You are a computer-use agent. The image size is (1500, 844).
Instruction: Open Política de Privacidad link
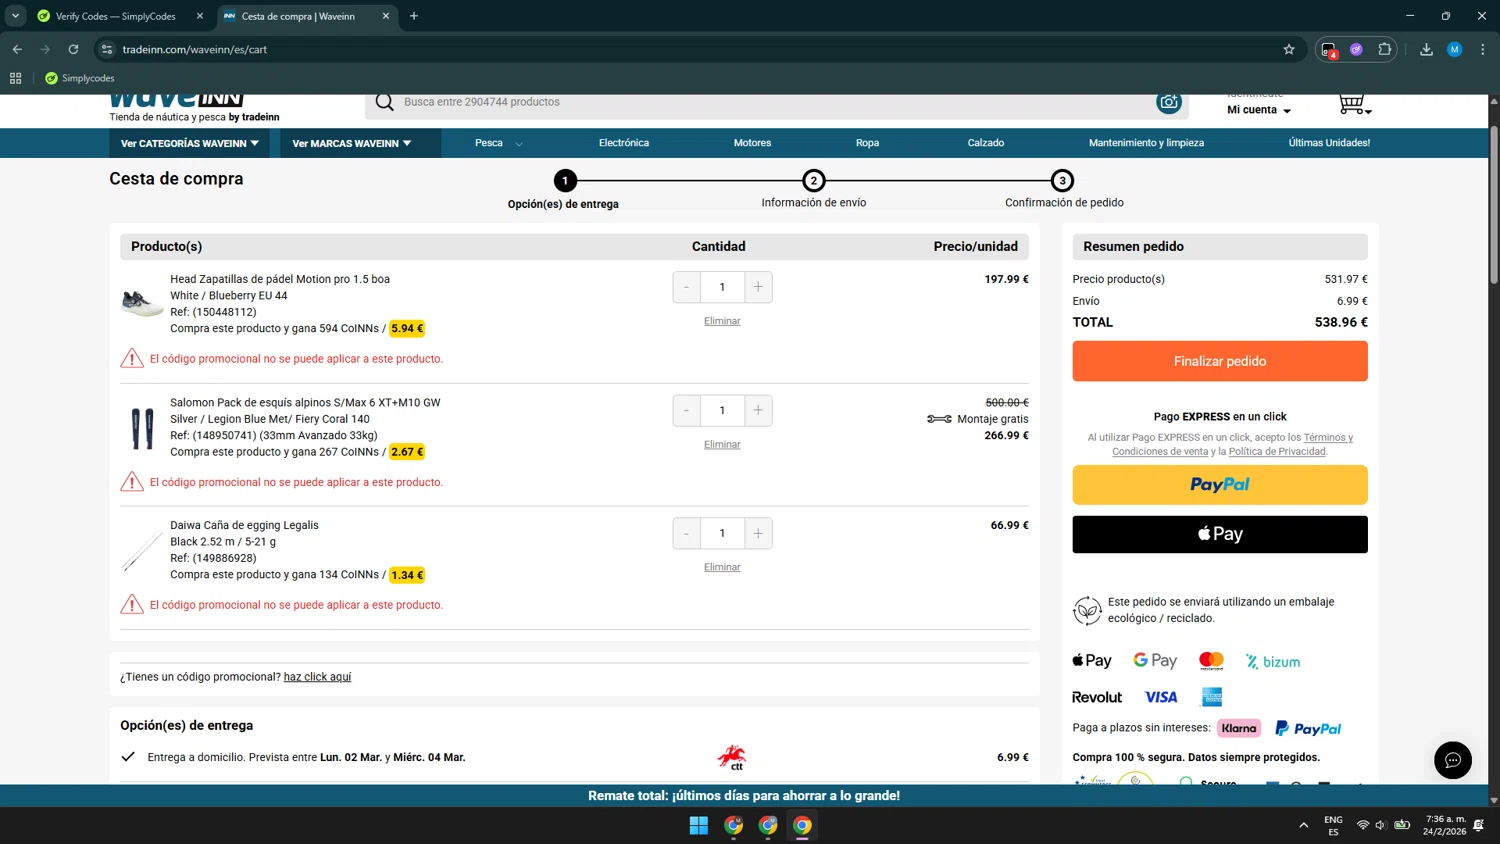click(1277, 451)
